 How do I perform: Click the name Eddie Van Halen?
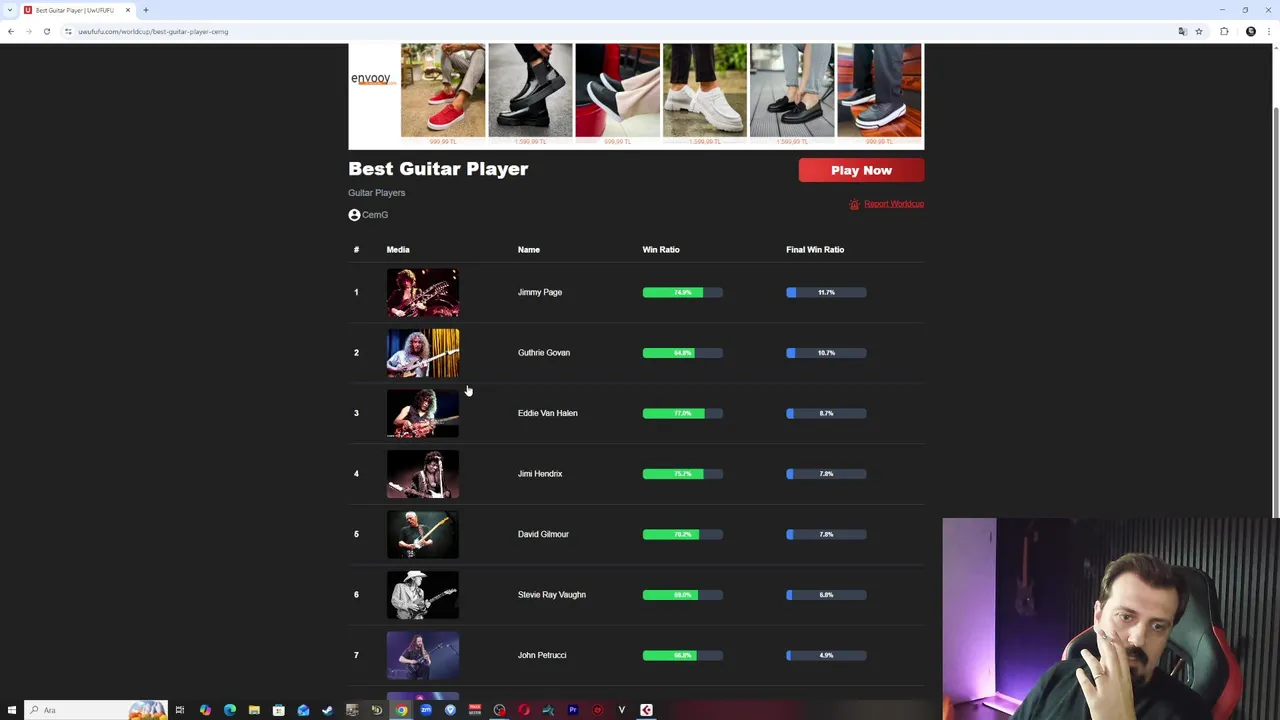tap(547, 413)
